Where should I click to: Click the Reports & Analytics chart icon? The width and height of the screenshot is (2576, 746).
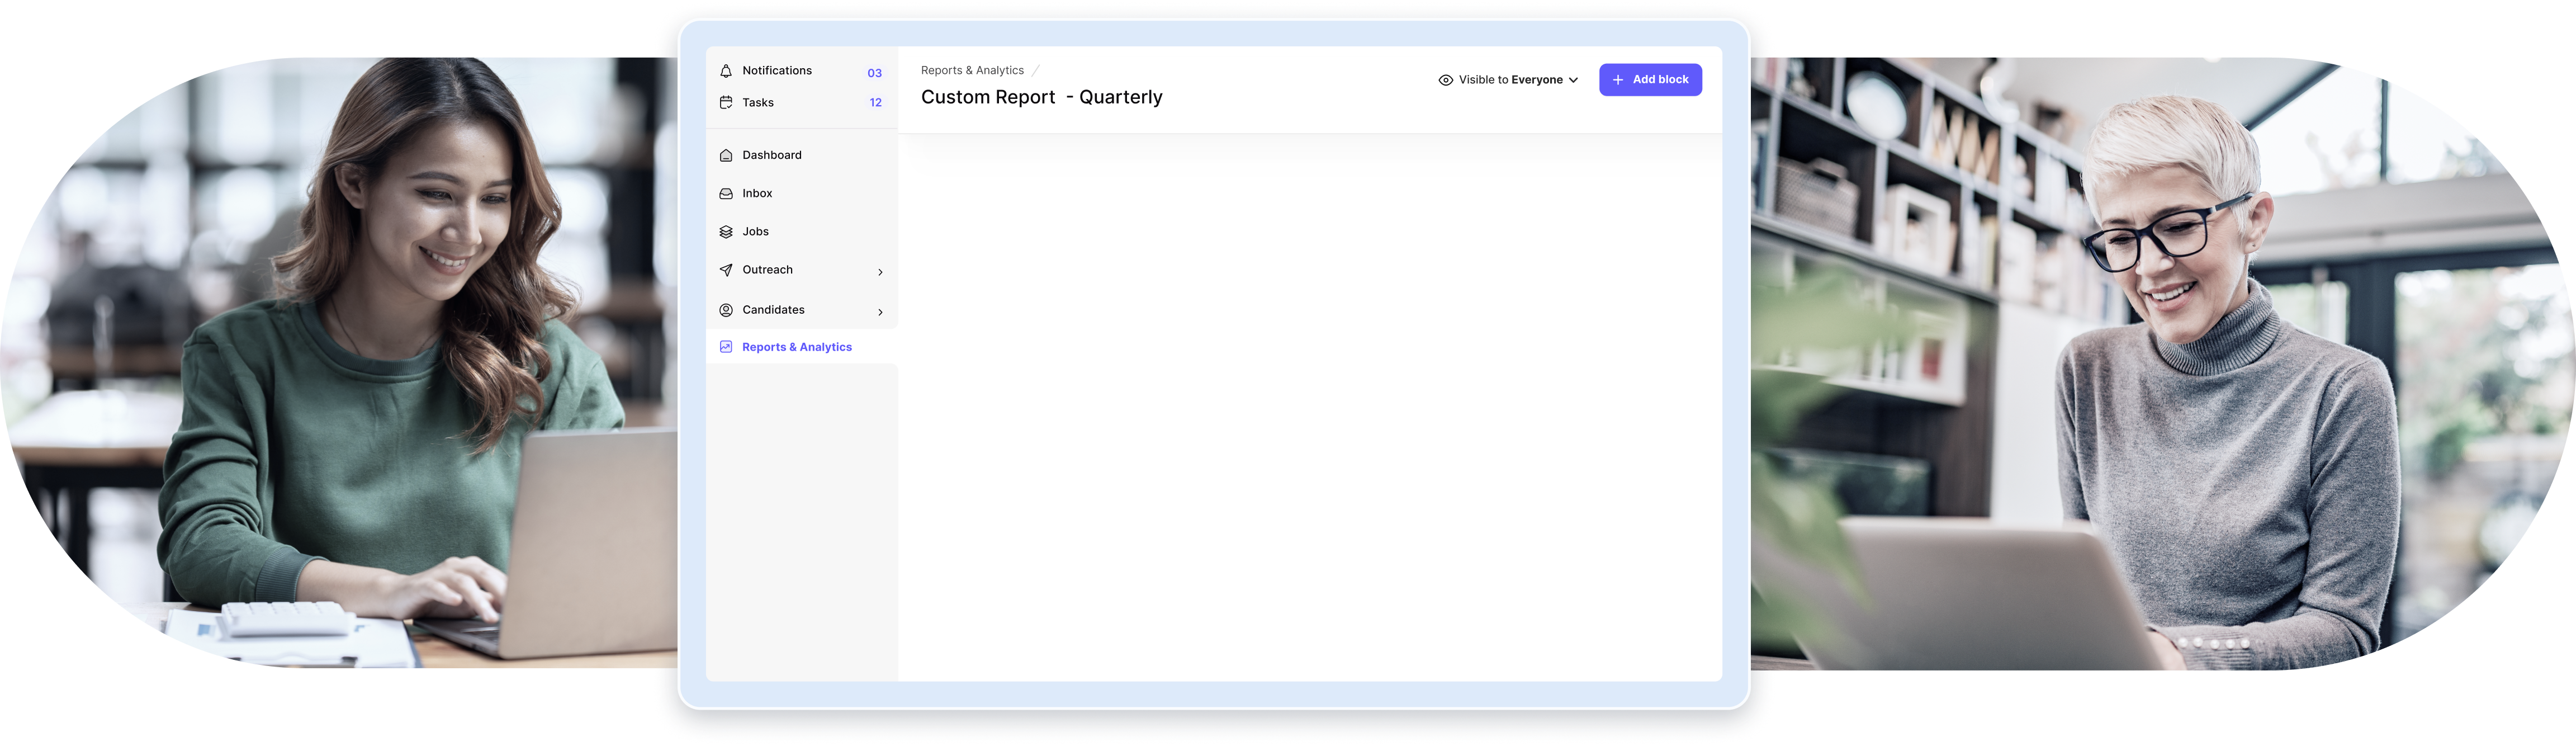click(726, 347)
